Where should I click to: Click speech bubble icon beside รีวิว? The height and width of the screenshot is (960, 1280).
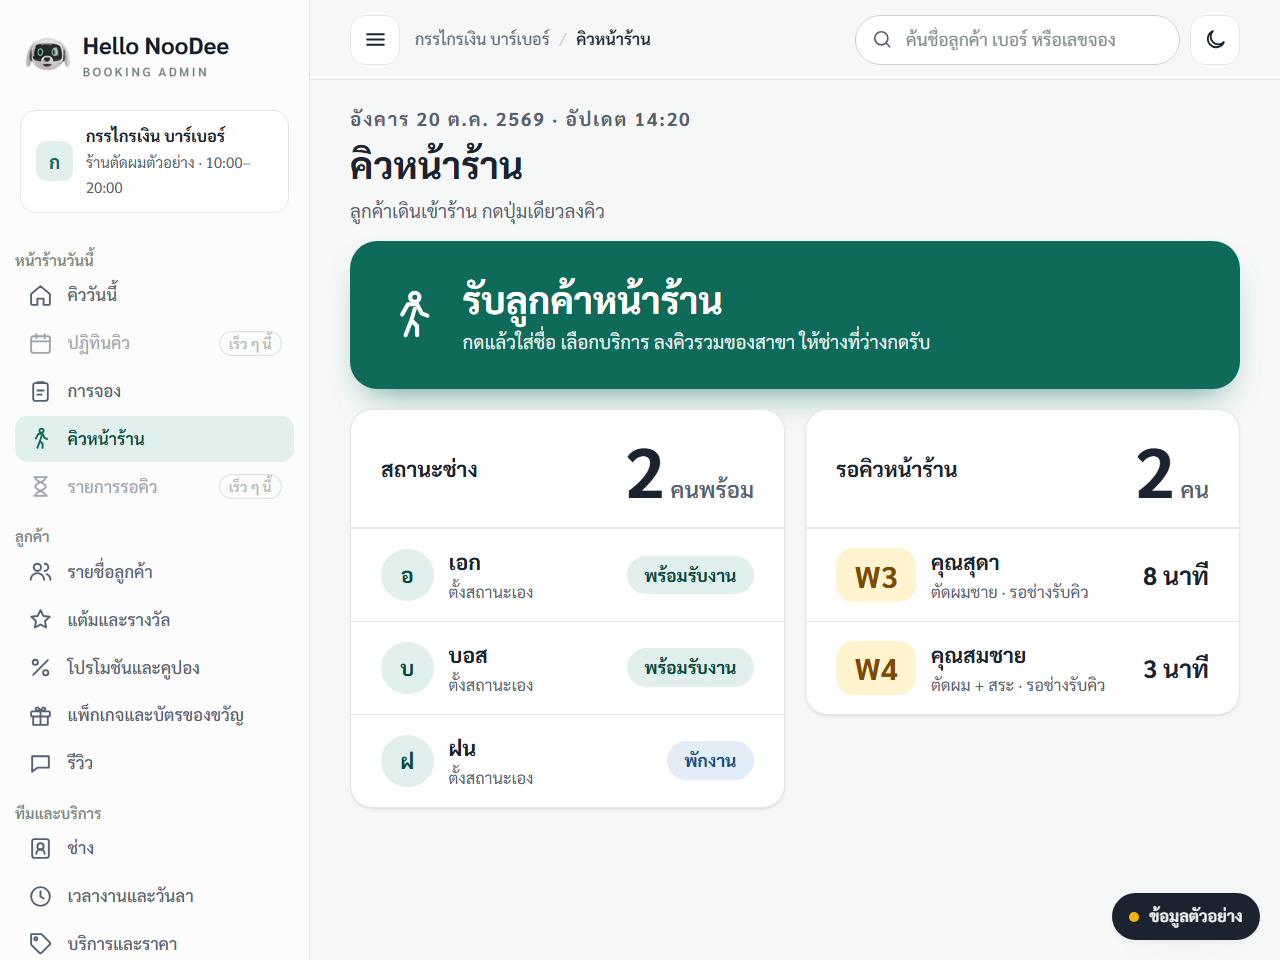click(40, 764)
